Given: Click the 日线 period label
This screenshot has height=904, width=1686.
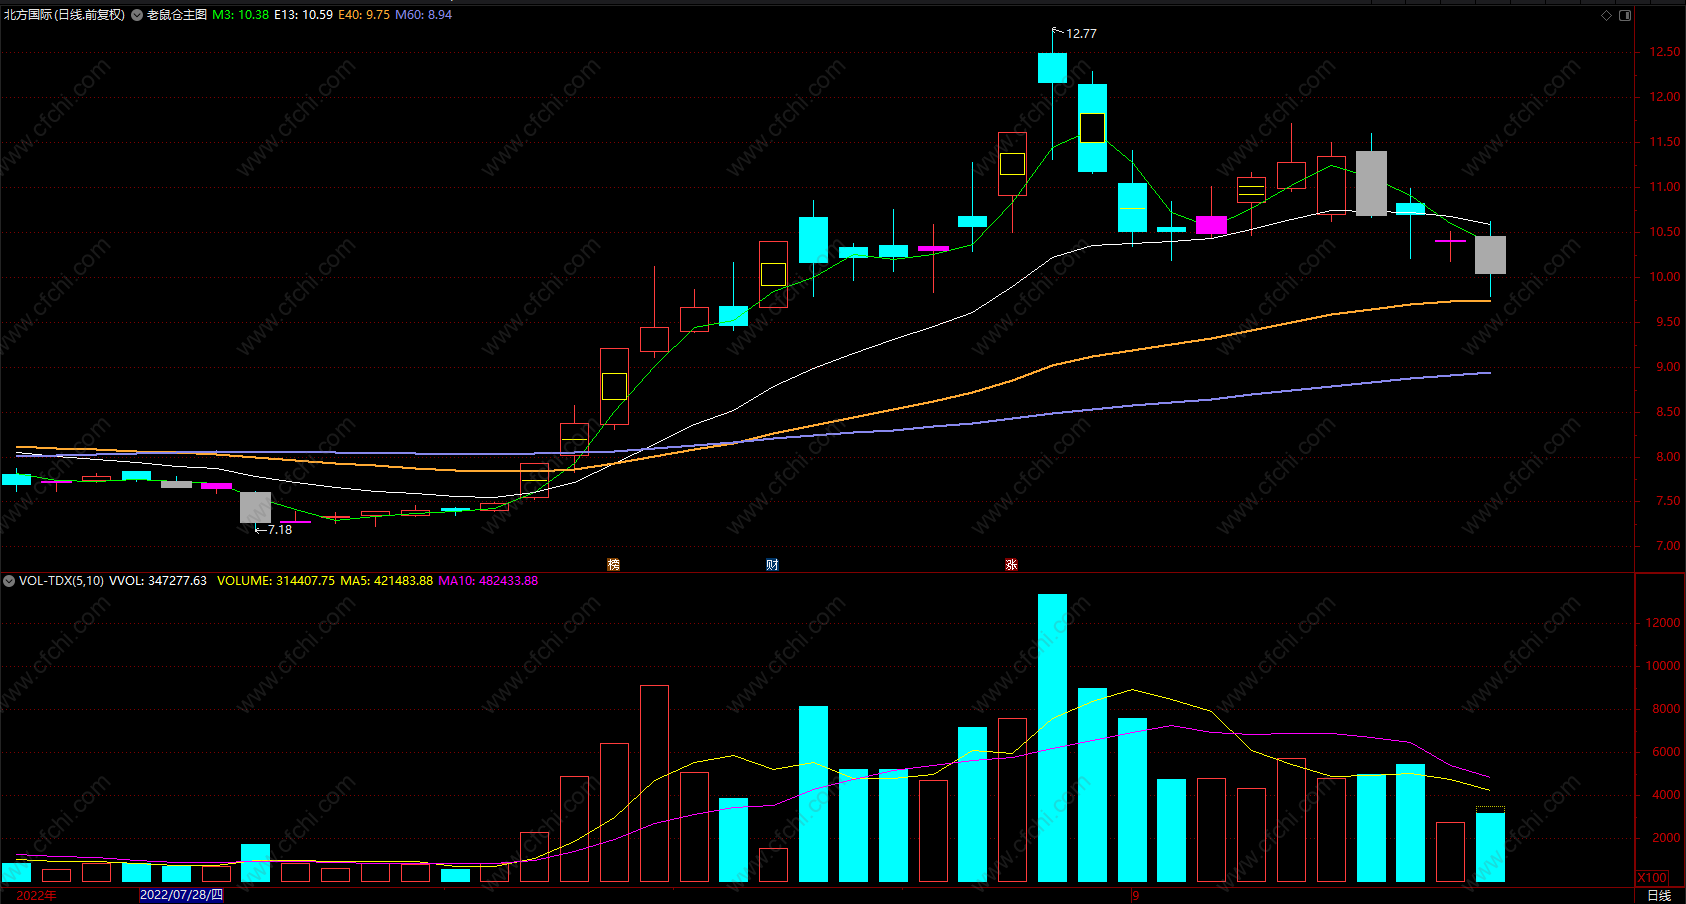Looking at the screenshot, I should pos(1659,895).
